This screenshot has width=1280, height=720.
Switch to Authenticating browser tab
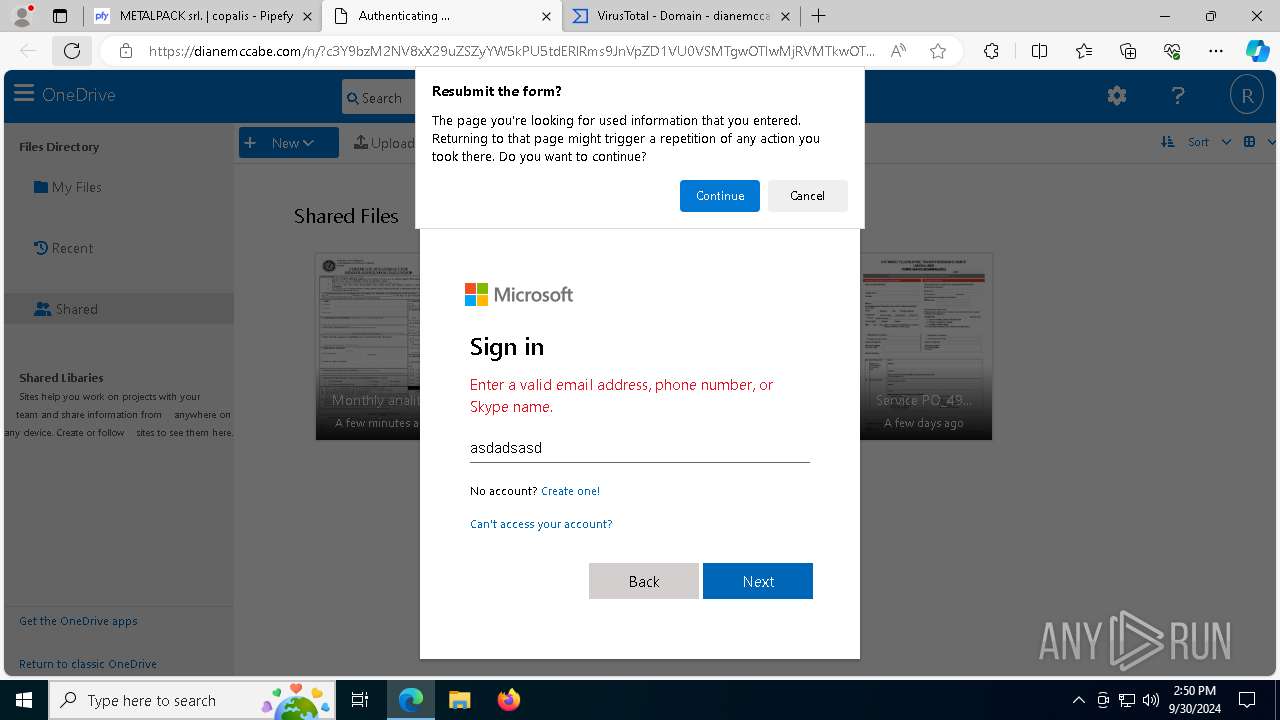click(x=440, y=16)
